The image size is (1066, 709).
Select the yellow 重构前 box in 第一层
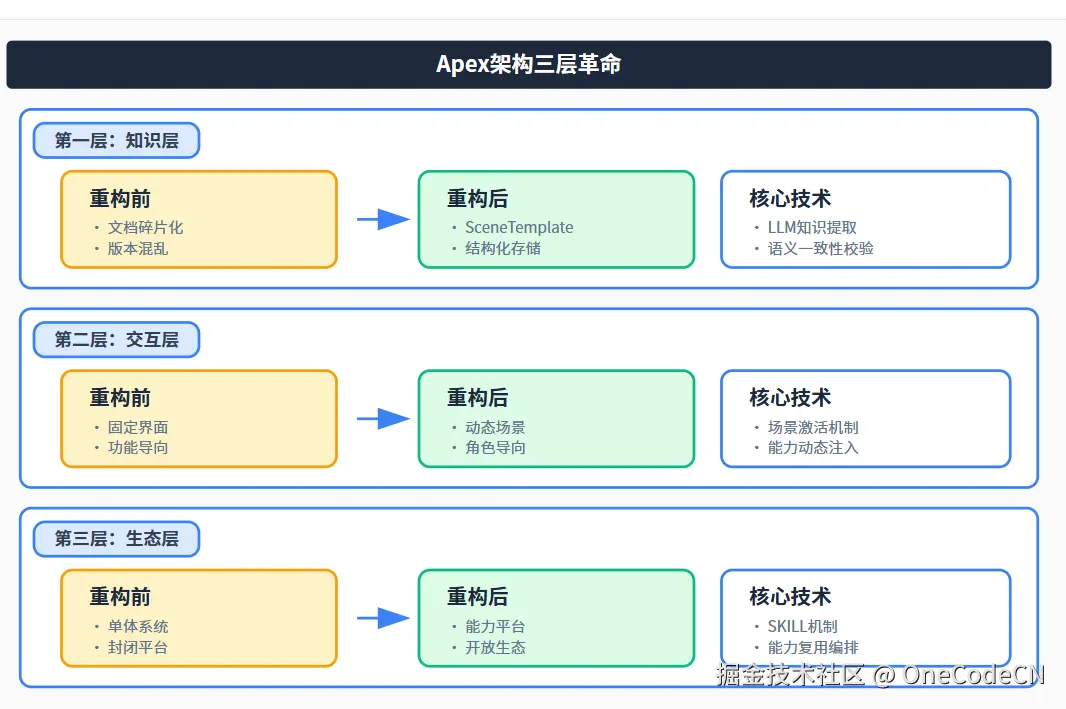(199, 219)
